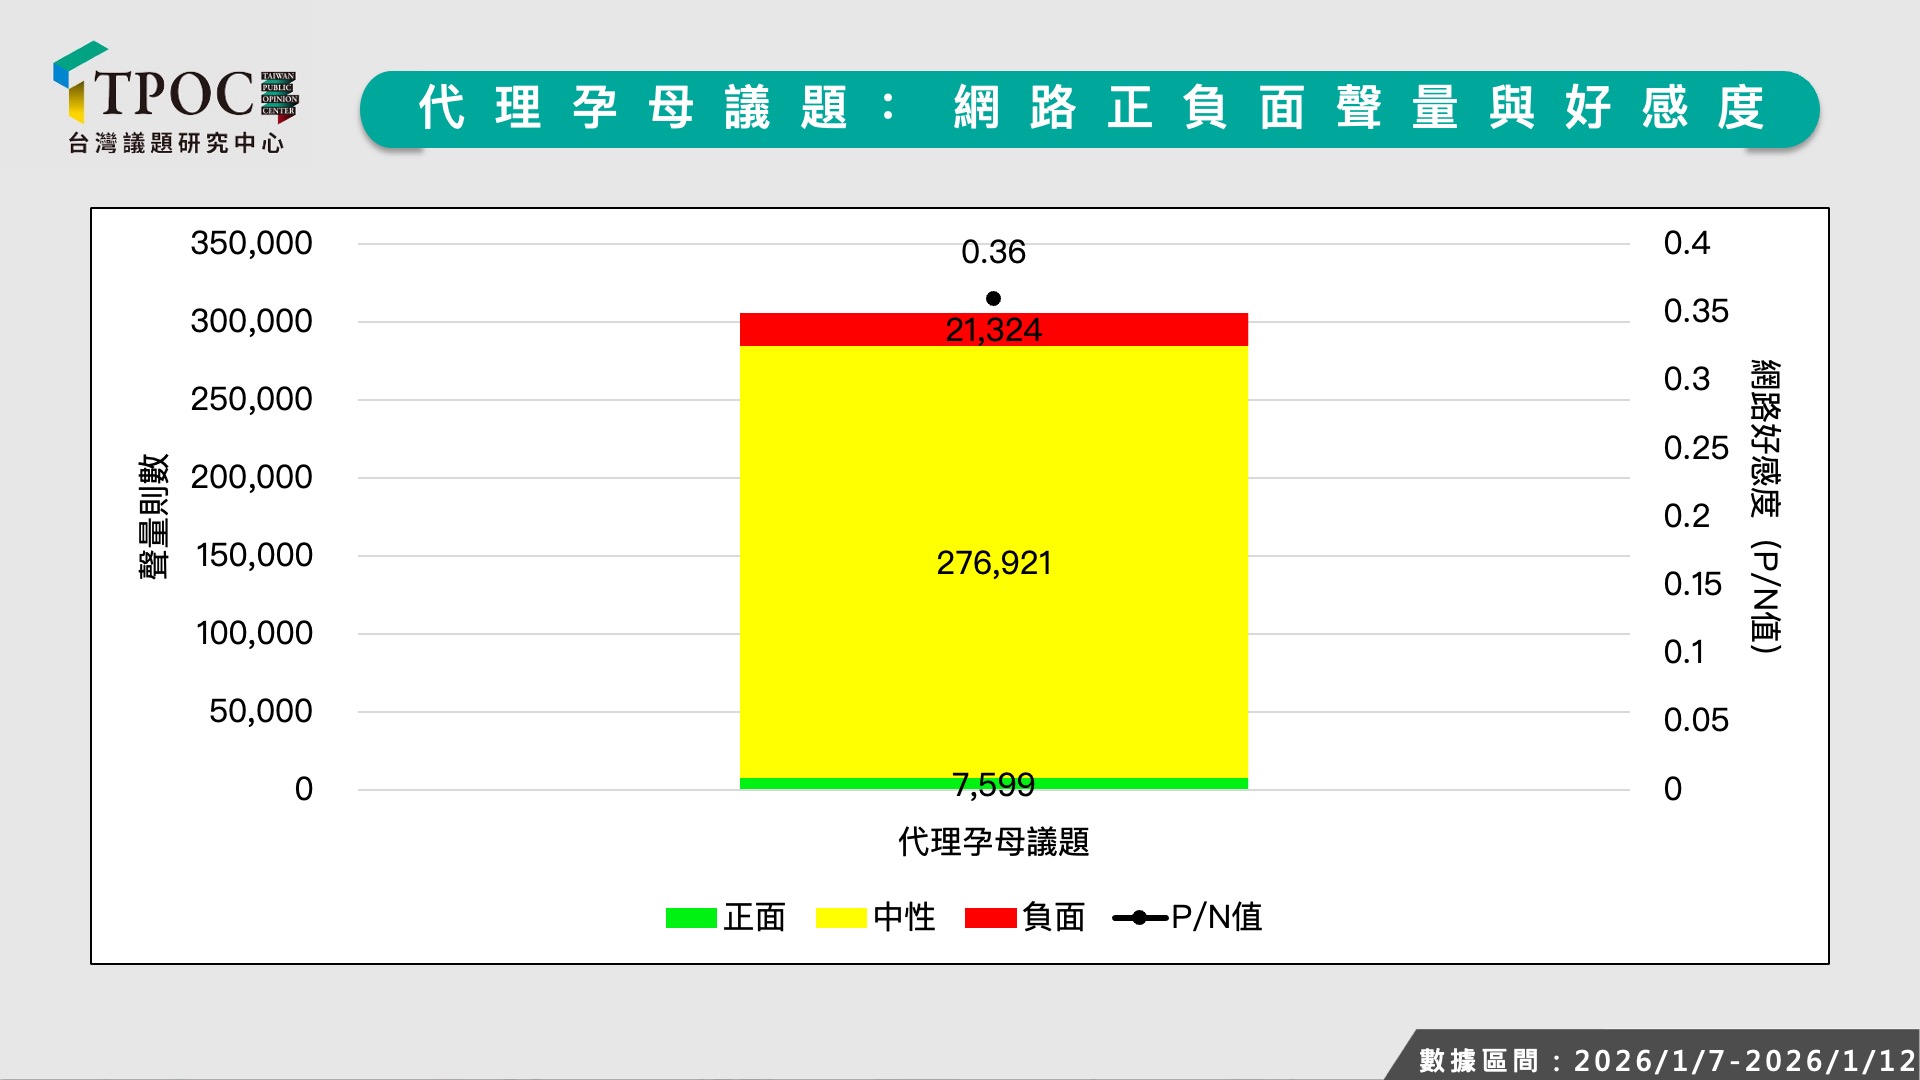Click the 代理孕母議題 x-axis category label
Screen dimensions: 1920x1080
click(x=993, y=842)
